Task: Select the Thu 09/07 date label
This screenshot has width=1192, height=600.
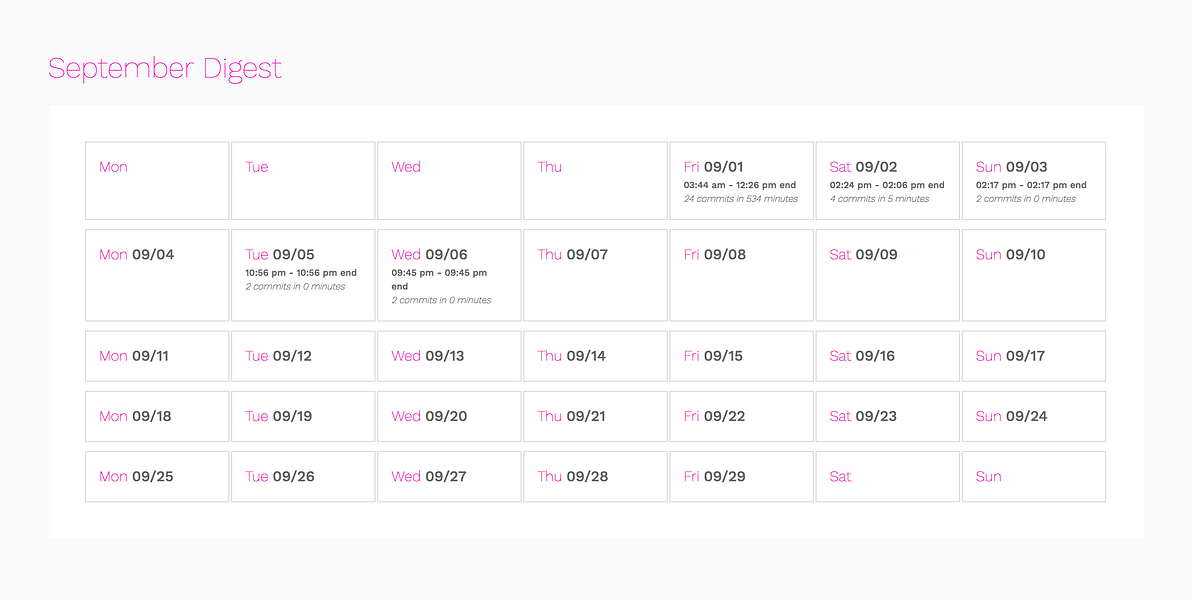Action: (572, 255)
